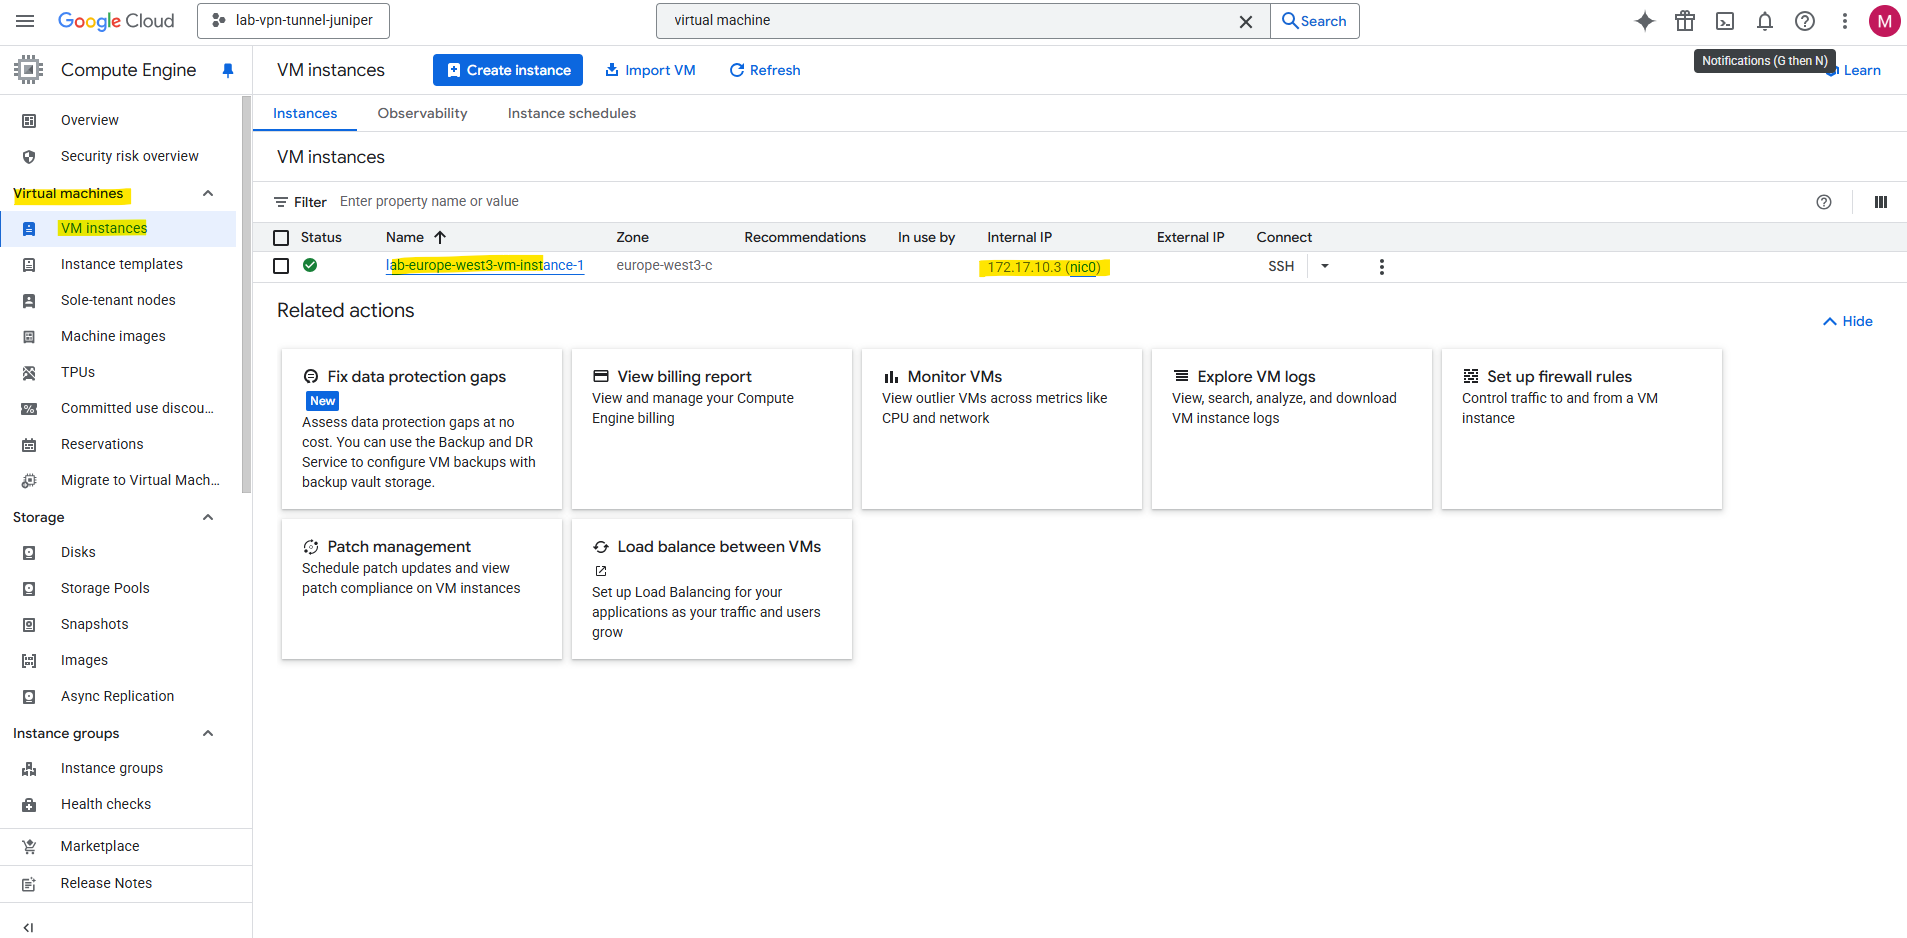Open the hamburger navigation menu
Image resolution: width=1907 pixels, height=938 pixels.
(x=25, y=21)
